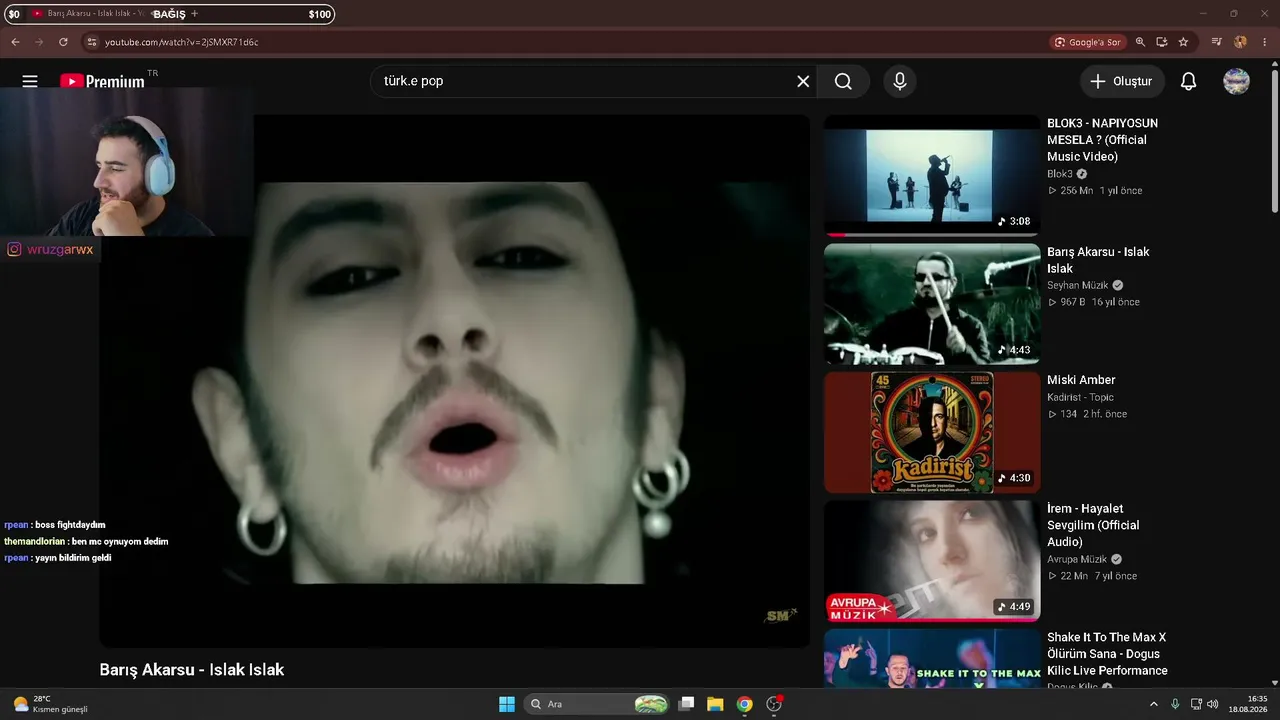Open Google Chrome from the taskbar
1280x720 pixels.
coord(744,704)
